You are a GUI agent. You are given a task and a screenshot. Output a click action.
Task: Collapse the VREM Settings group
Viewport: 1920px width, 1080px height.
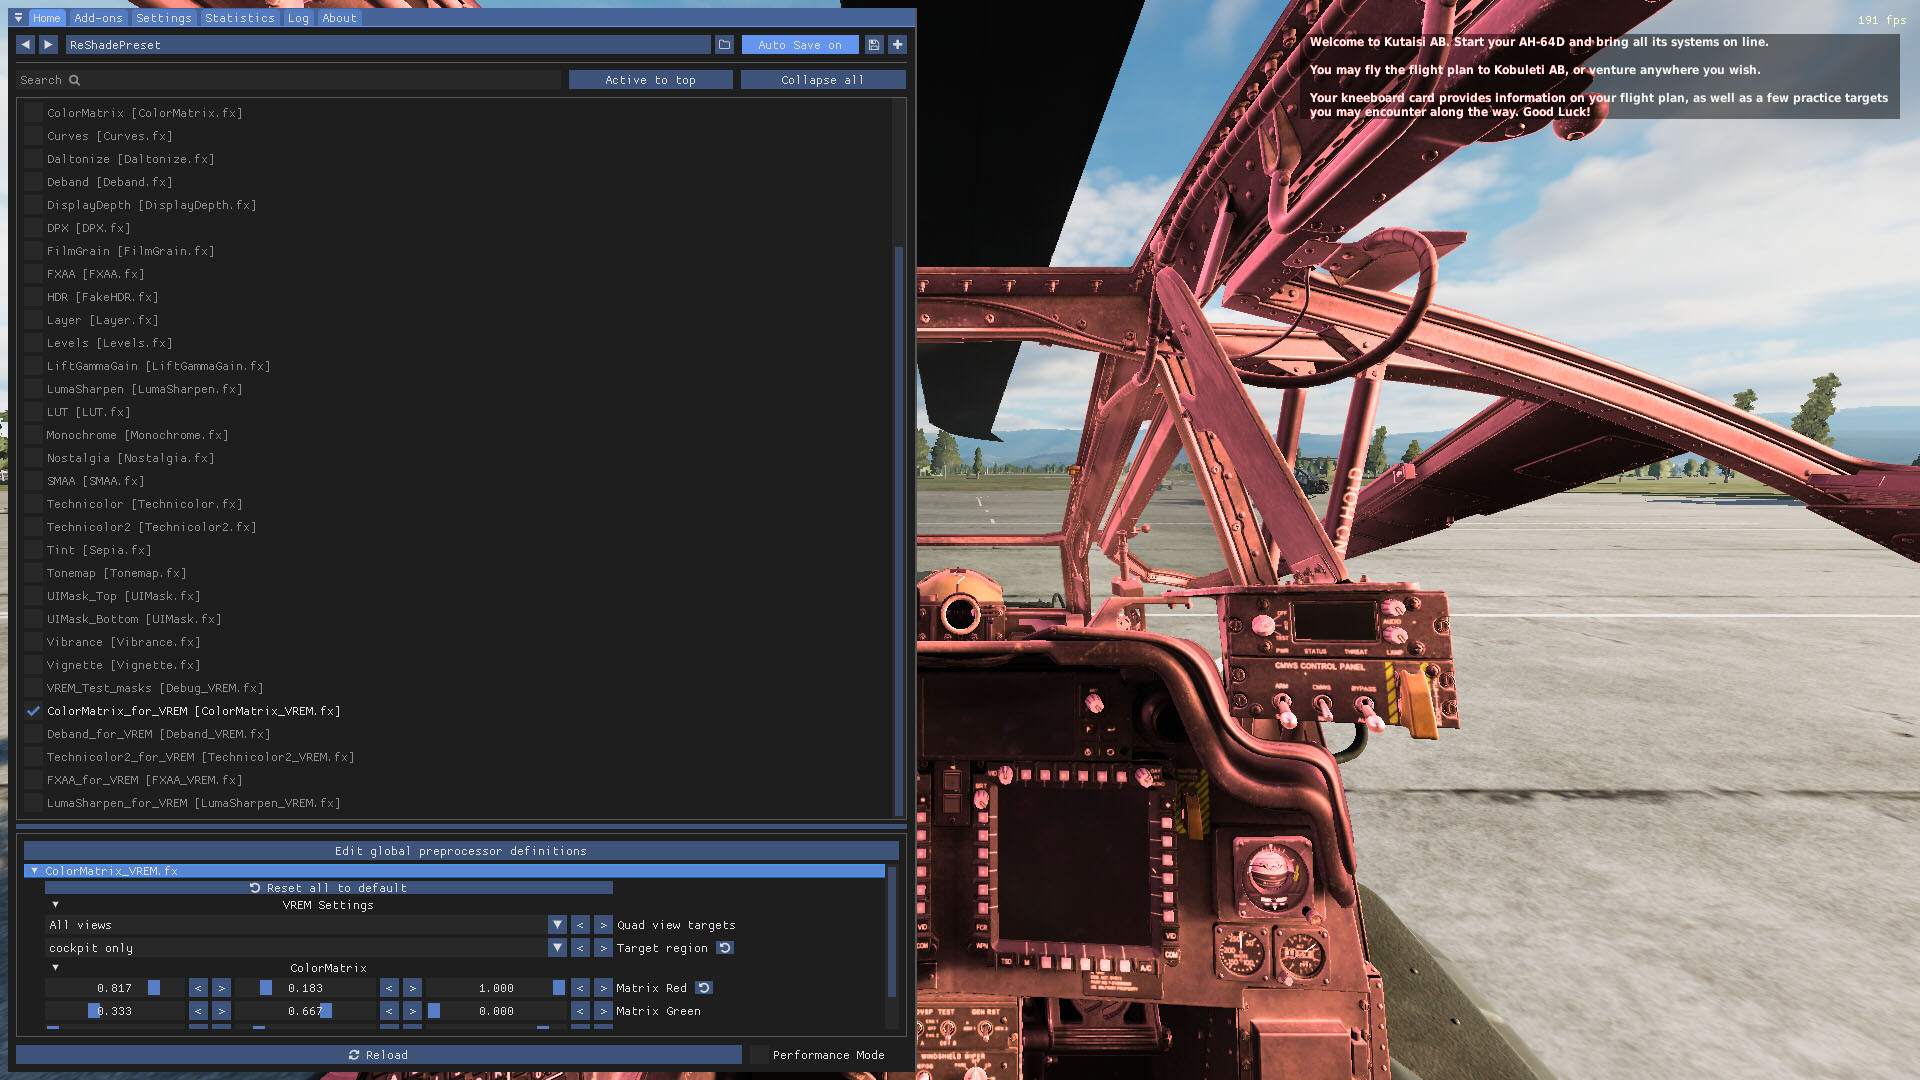55,905
